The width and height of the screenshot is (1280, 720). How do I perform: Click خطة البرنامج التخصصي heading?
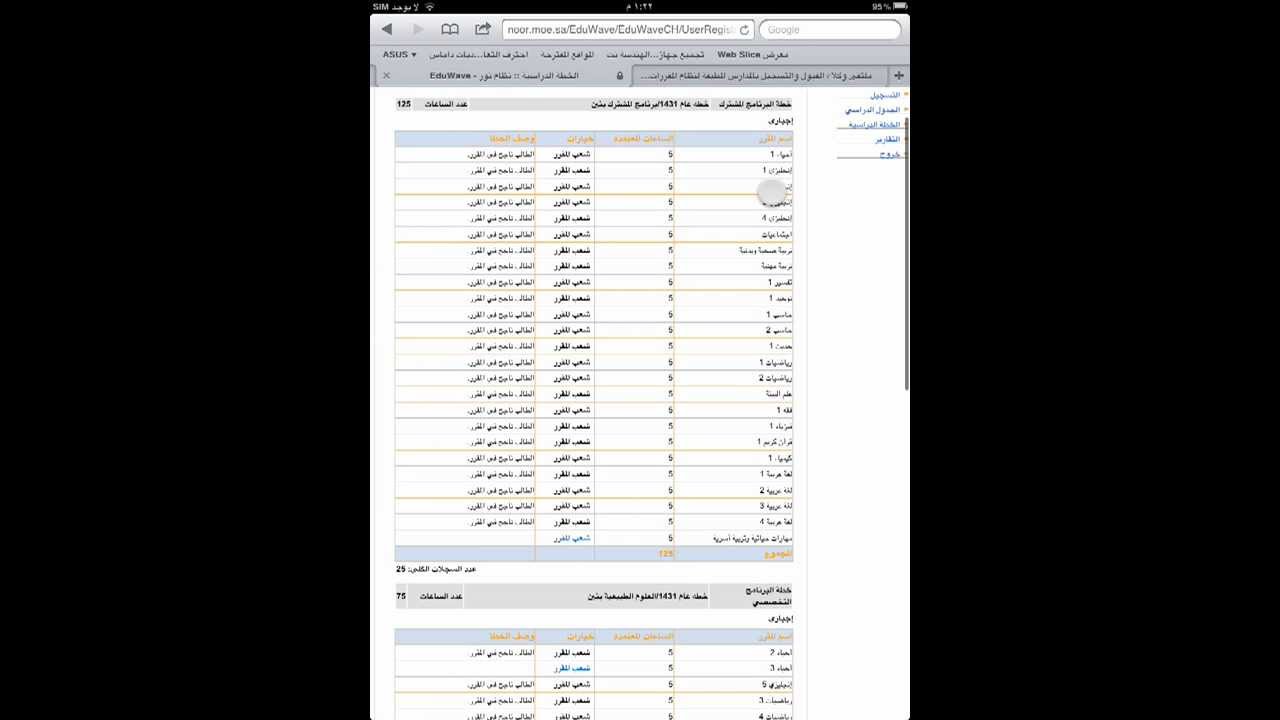[x=768, y=597]
